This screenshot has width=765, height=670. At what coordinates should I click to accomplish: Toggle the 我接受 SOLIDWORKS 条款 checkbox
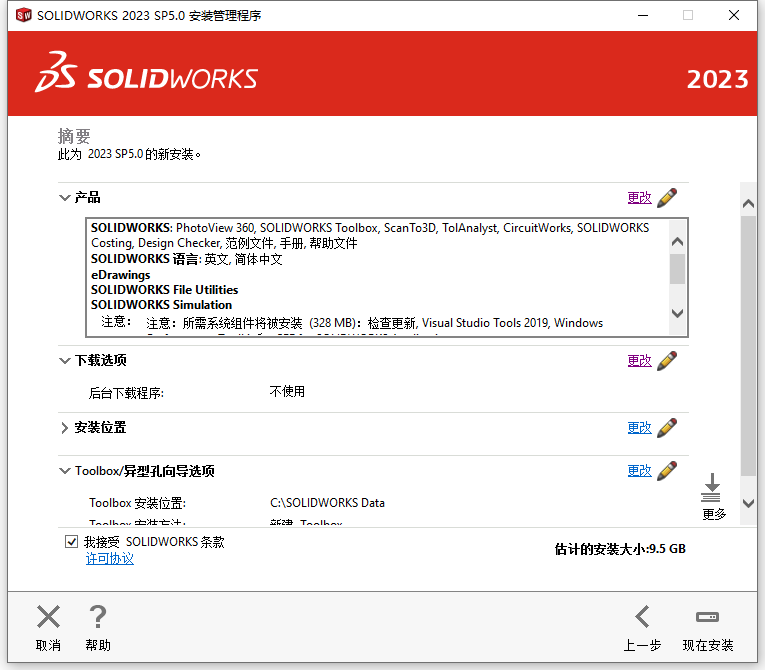point(71,542)
